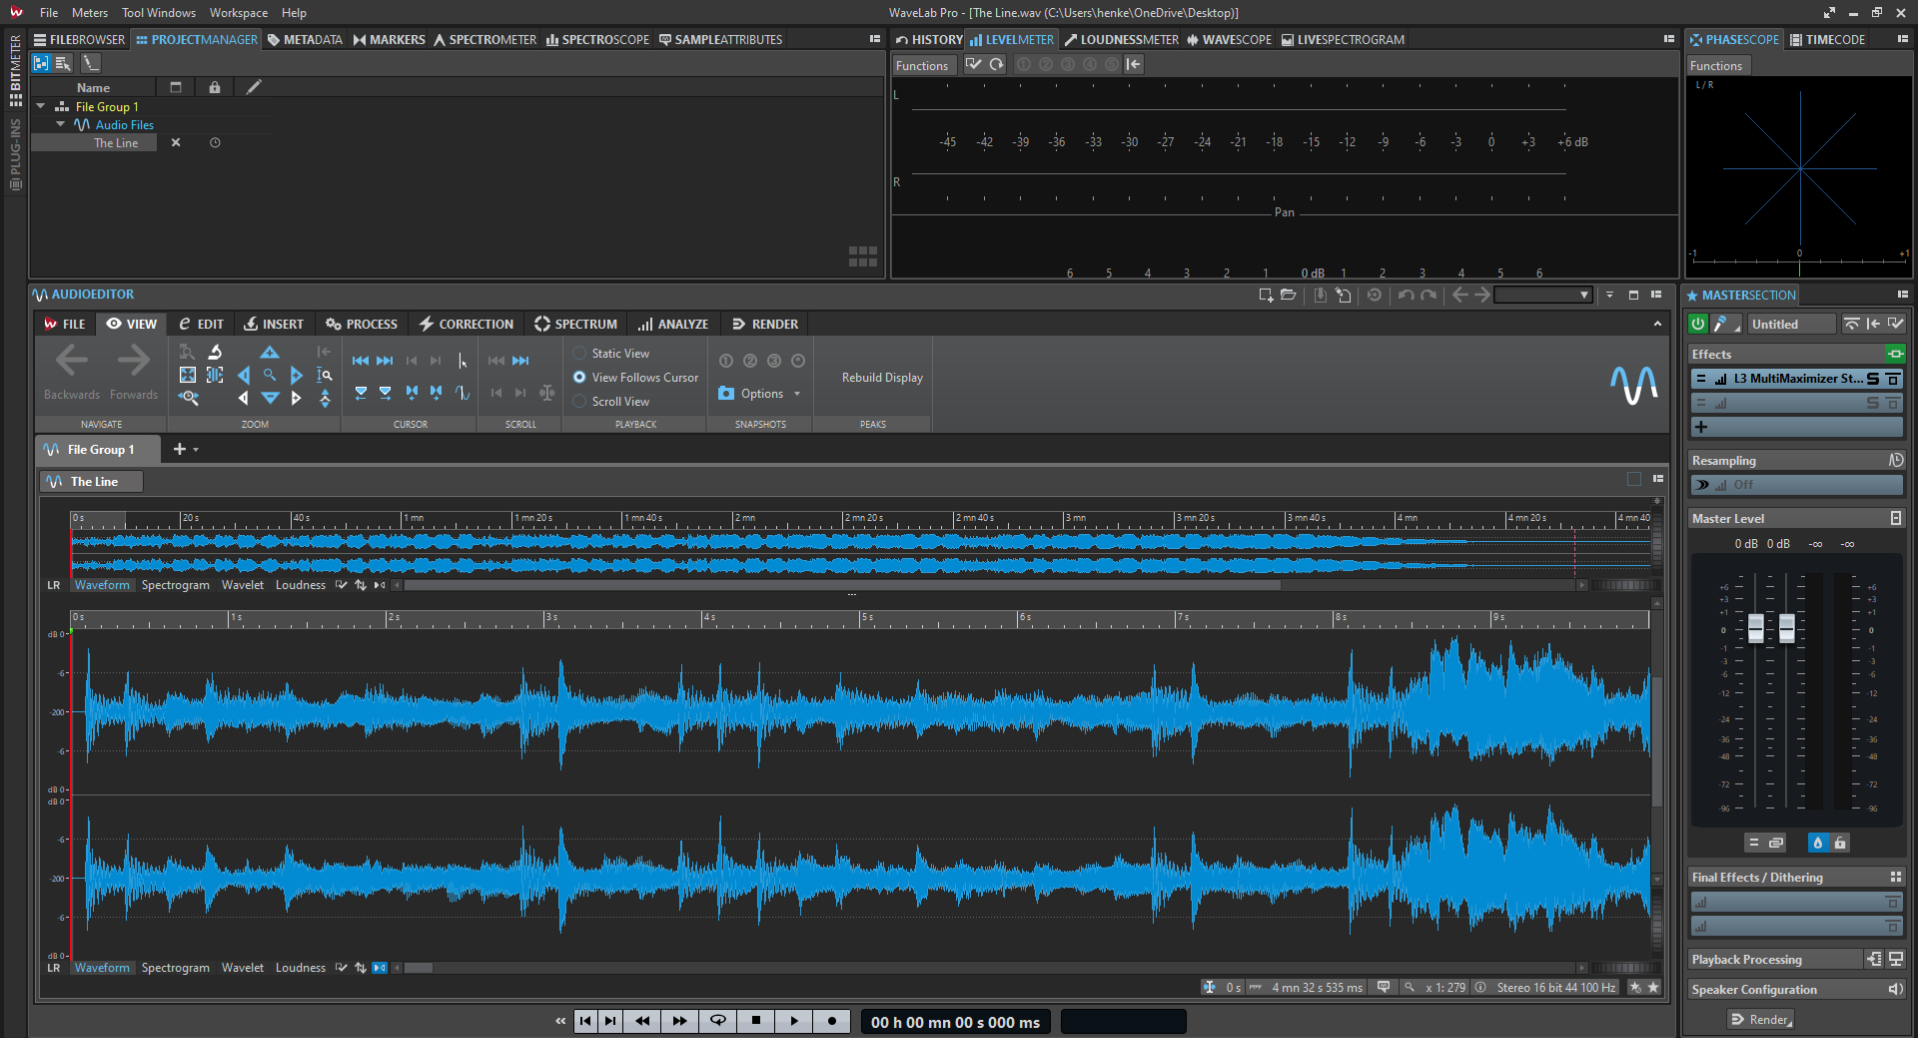Toggle the level meter reset checkmark icon
The image size is (1920, 1038).
click(973, 65)
